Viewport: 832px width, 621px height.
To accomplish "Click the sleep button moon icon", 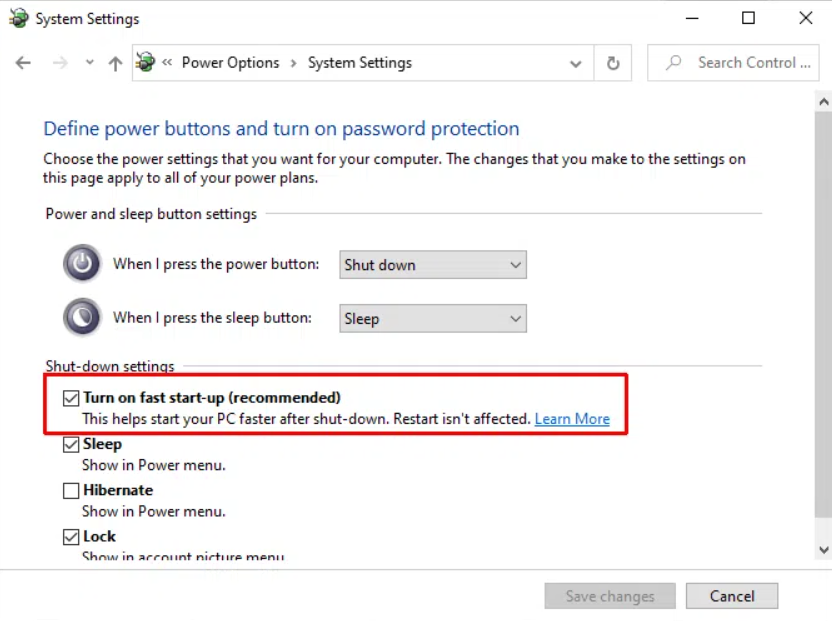I will (x=82, y=317).
